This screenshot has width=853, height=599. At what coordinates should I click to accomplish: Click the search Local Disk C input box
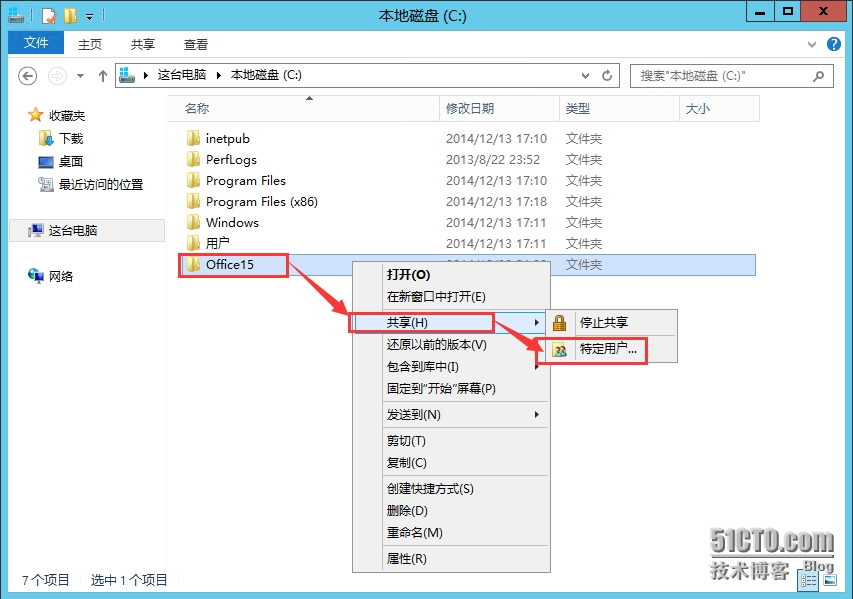coord(720,76)
